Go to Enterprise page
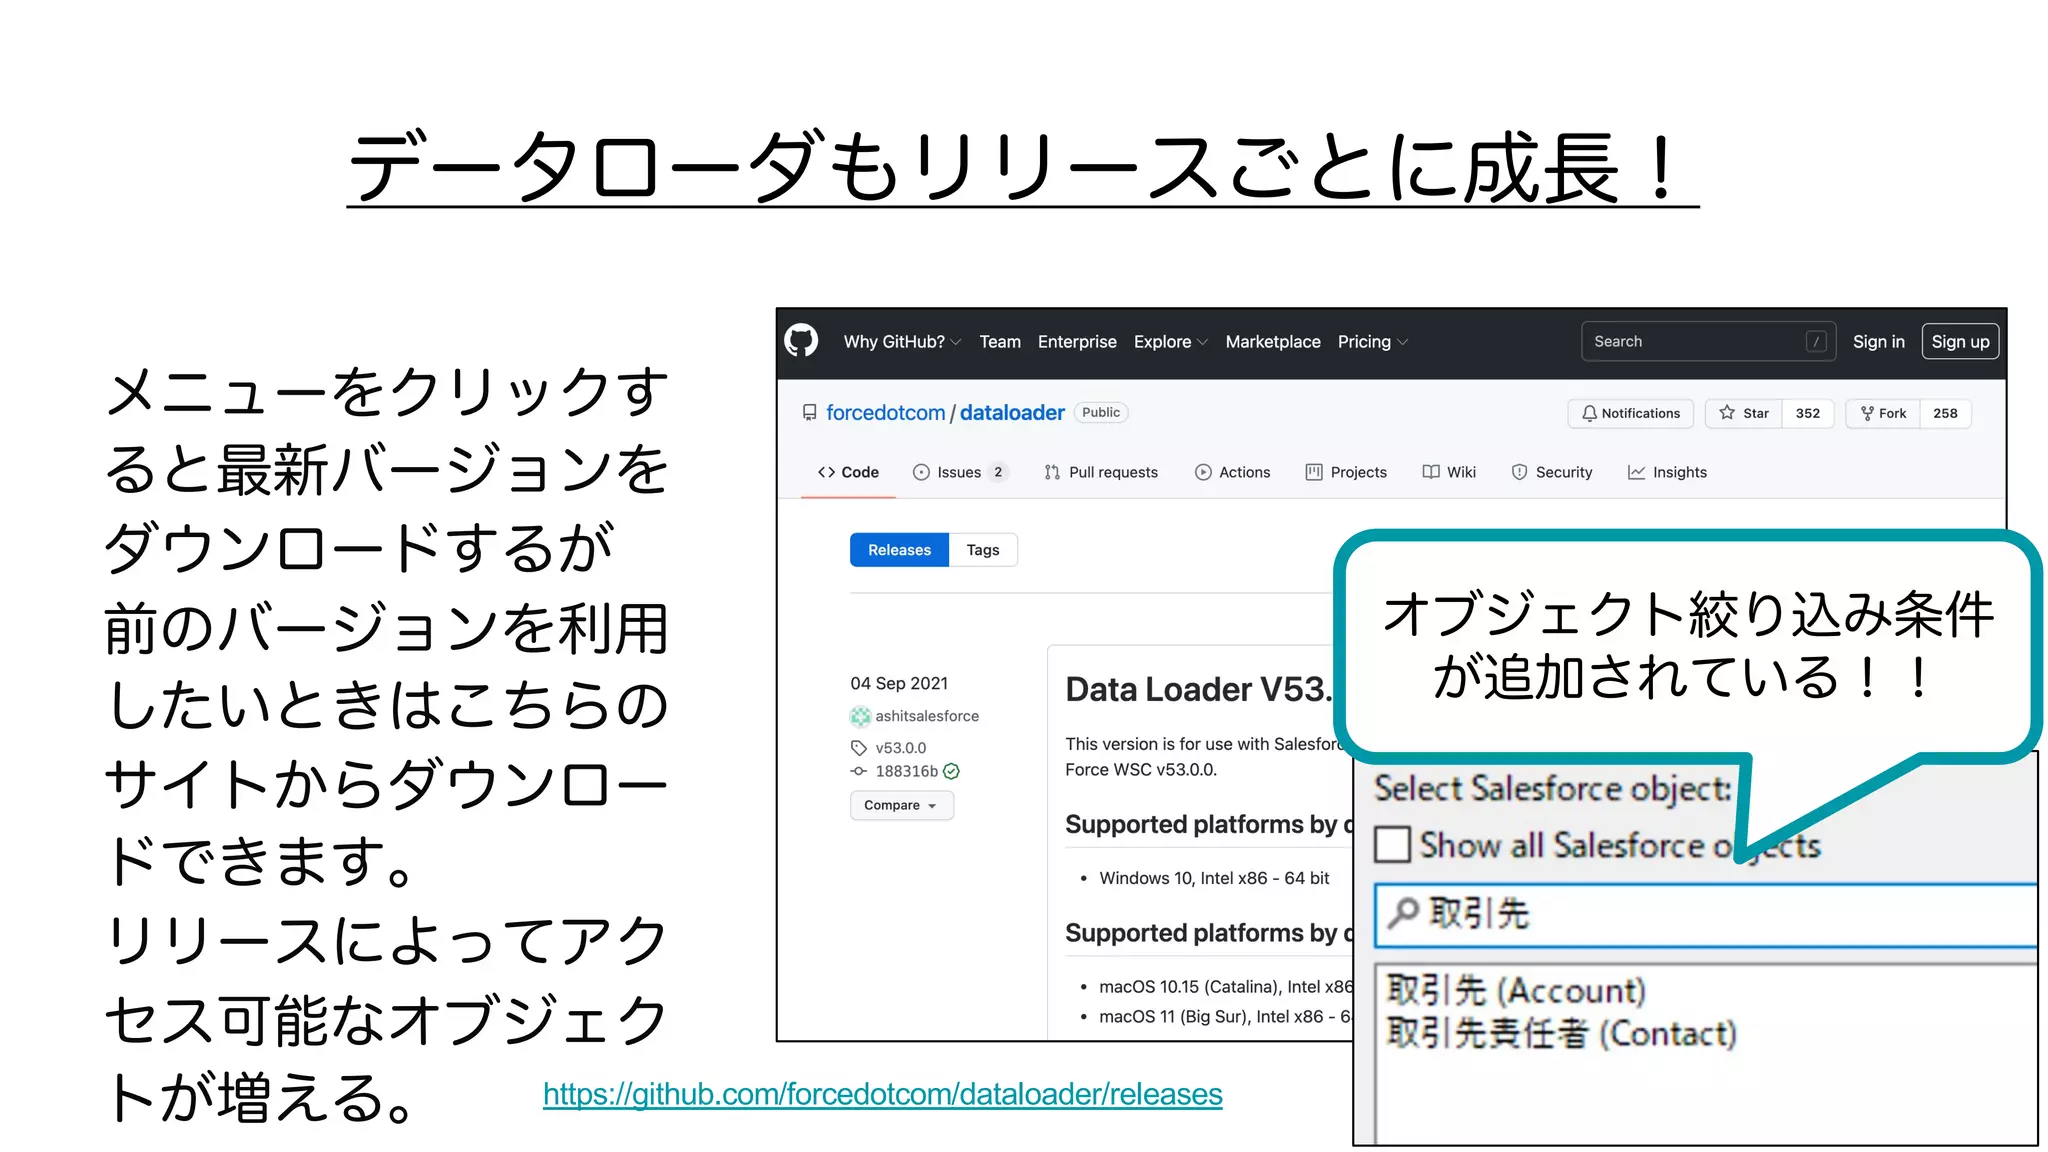 coord(1077,342)
